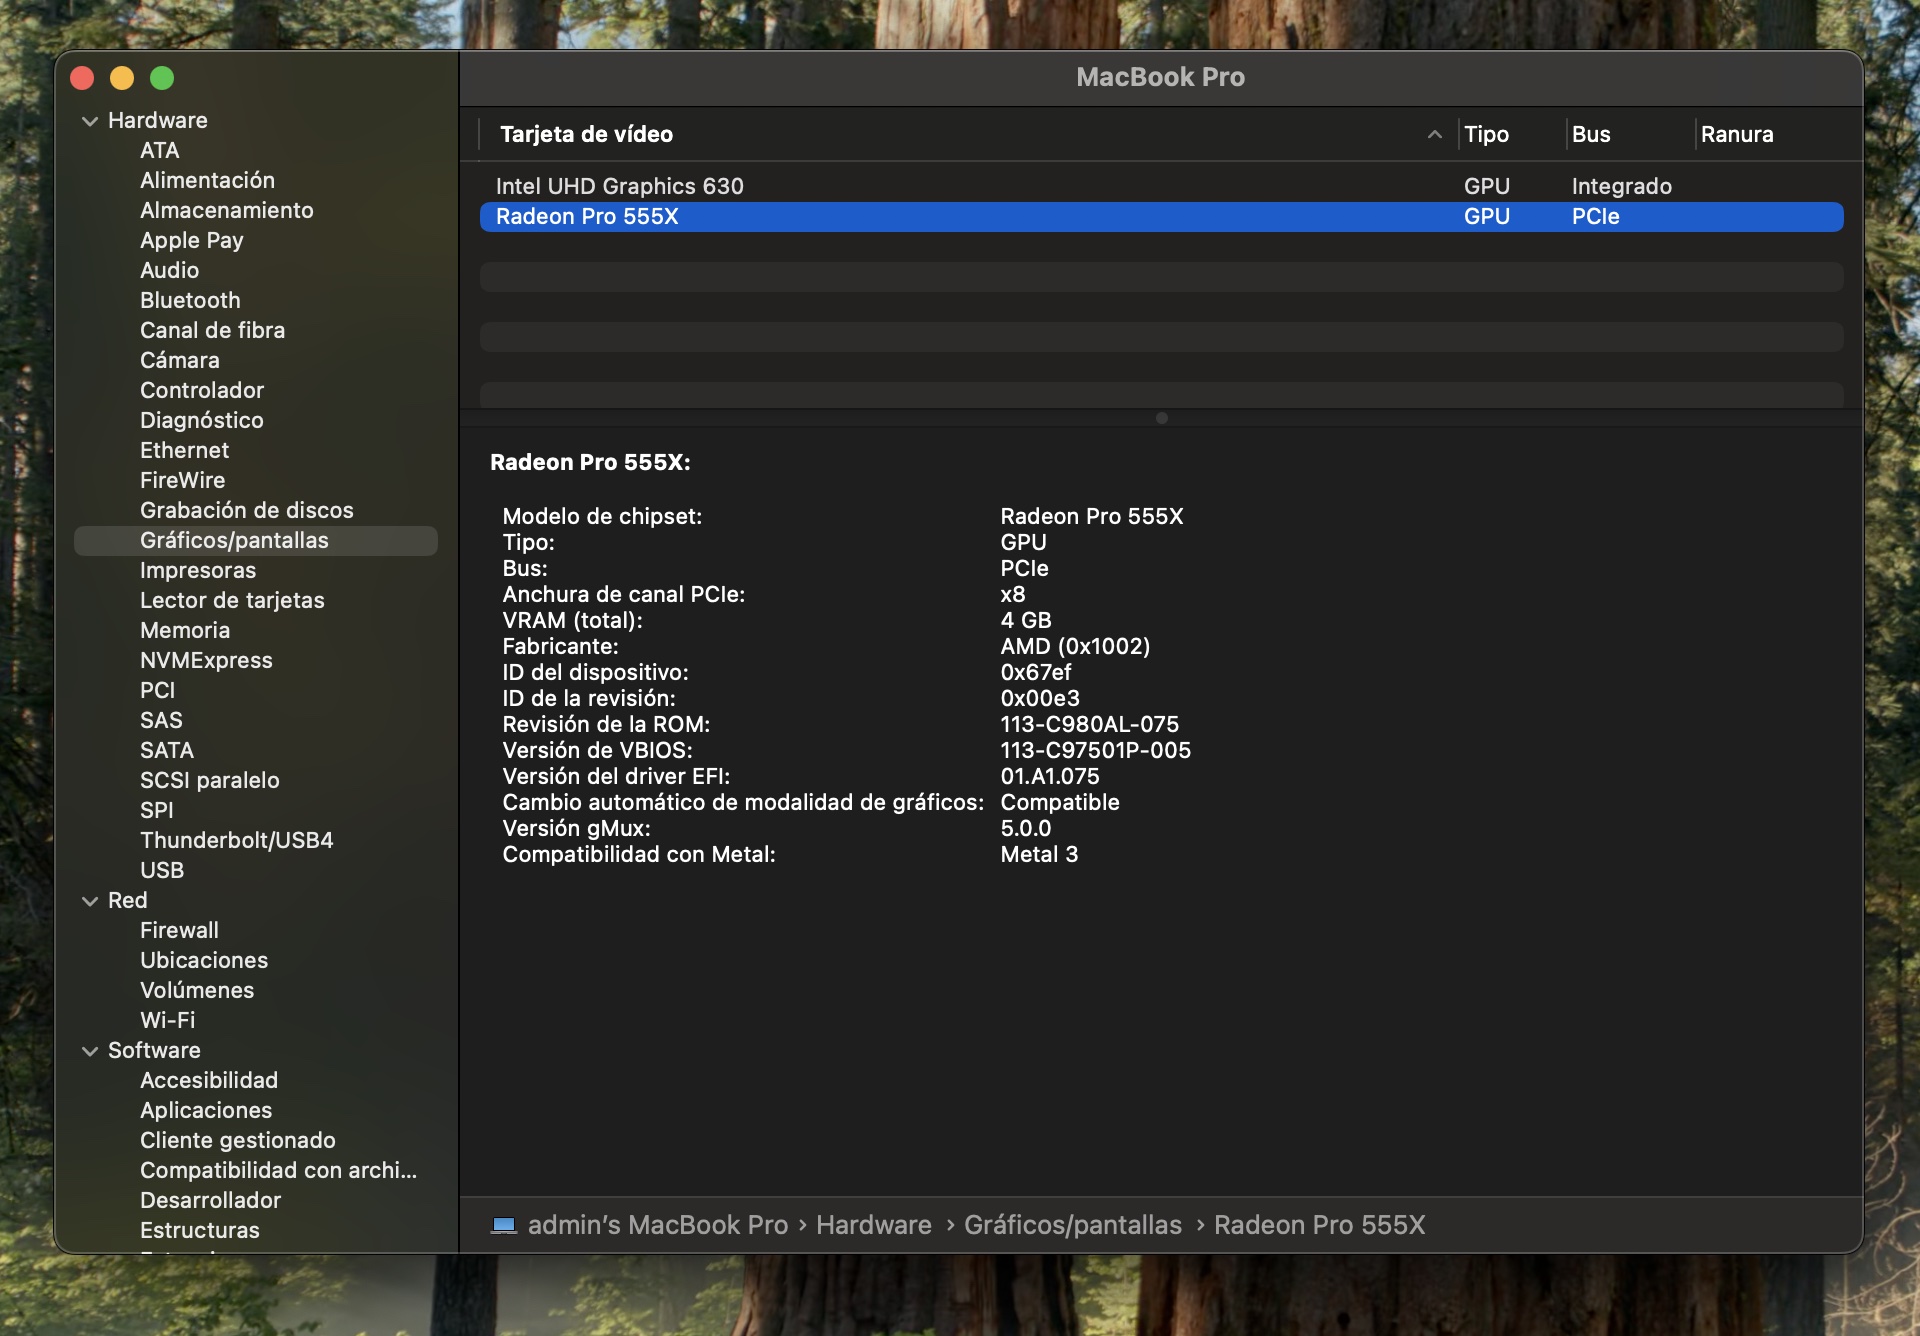Click the split divider handle dot

point(1161,418)
